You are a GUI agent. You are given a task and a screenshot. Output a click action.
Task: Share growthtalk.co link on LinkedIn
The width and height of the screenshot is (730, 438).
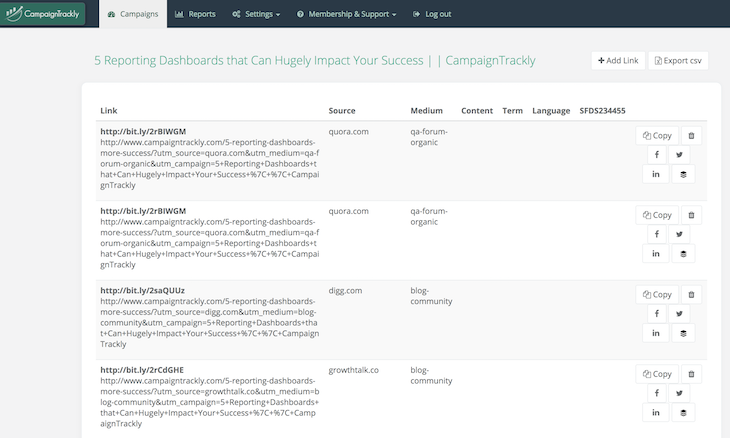click(656, 413)
